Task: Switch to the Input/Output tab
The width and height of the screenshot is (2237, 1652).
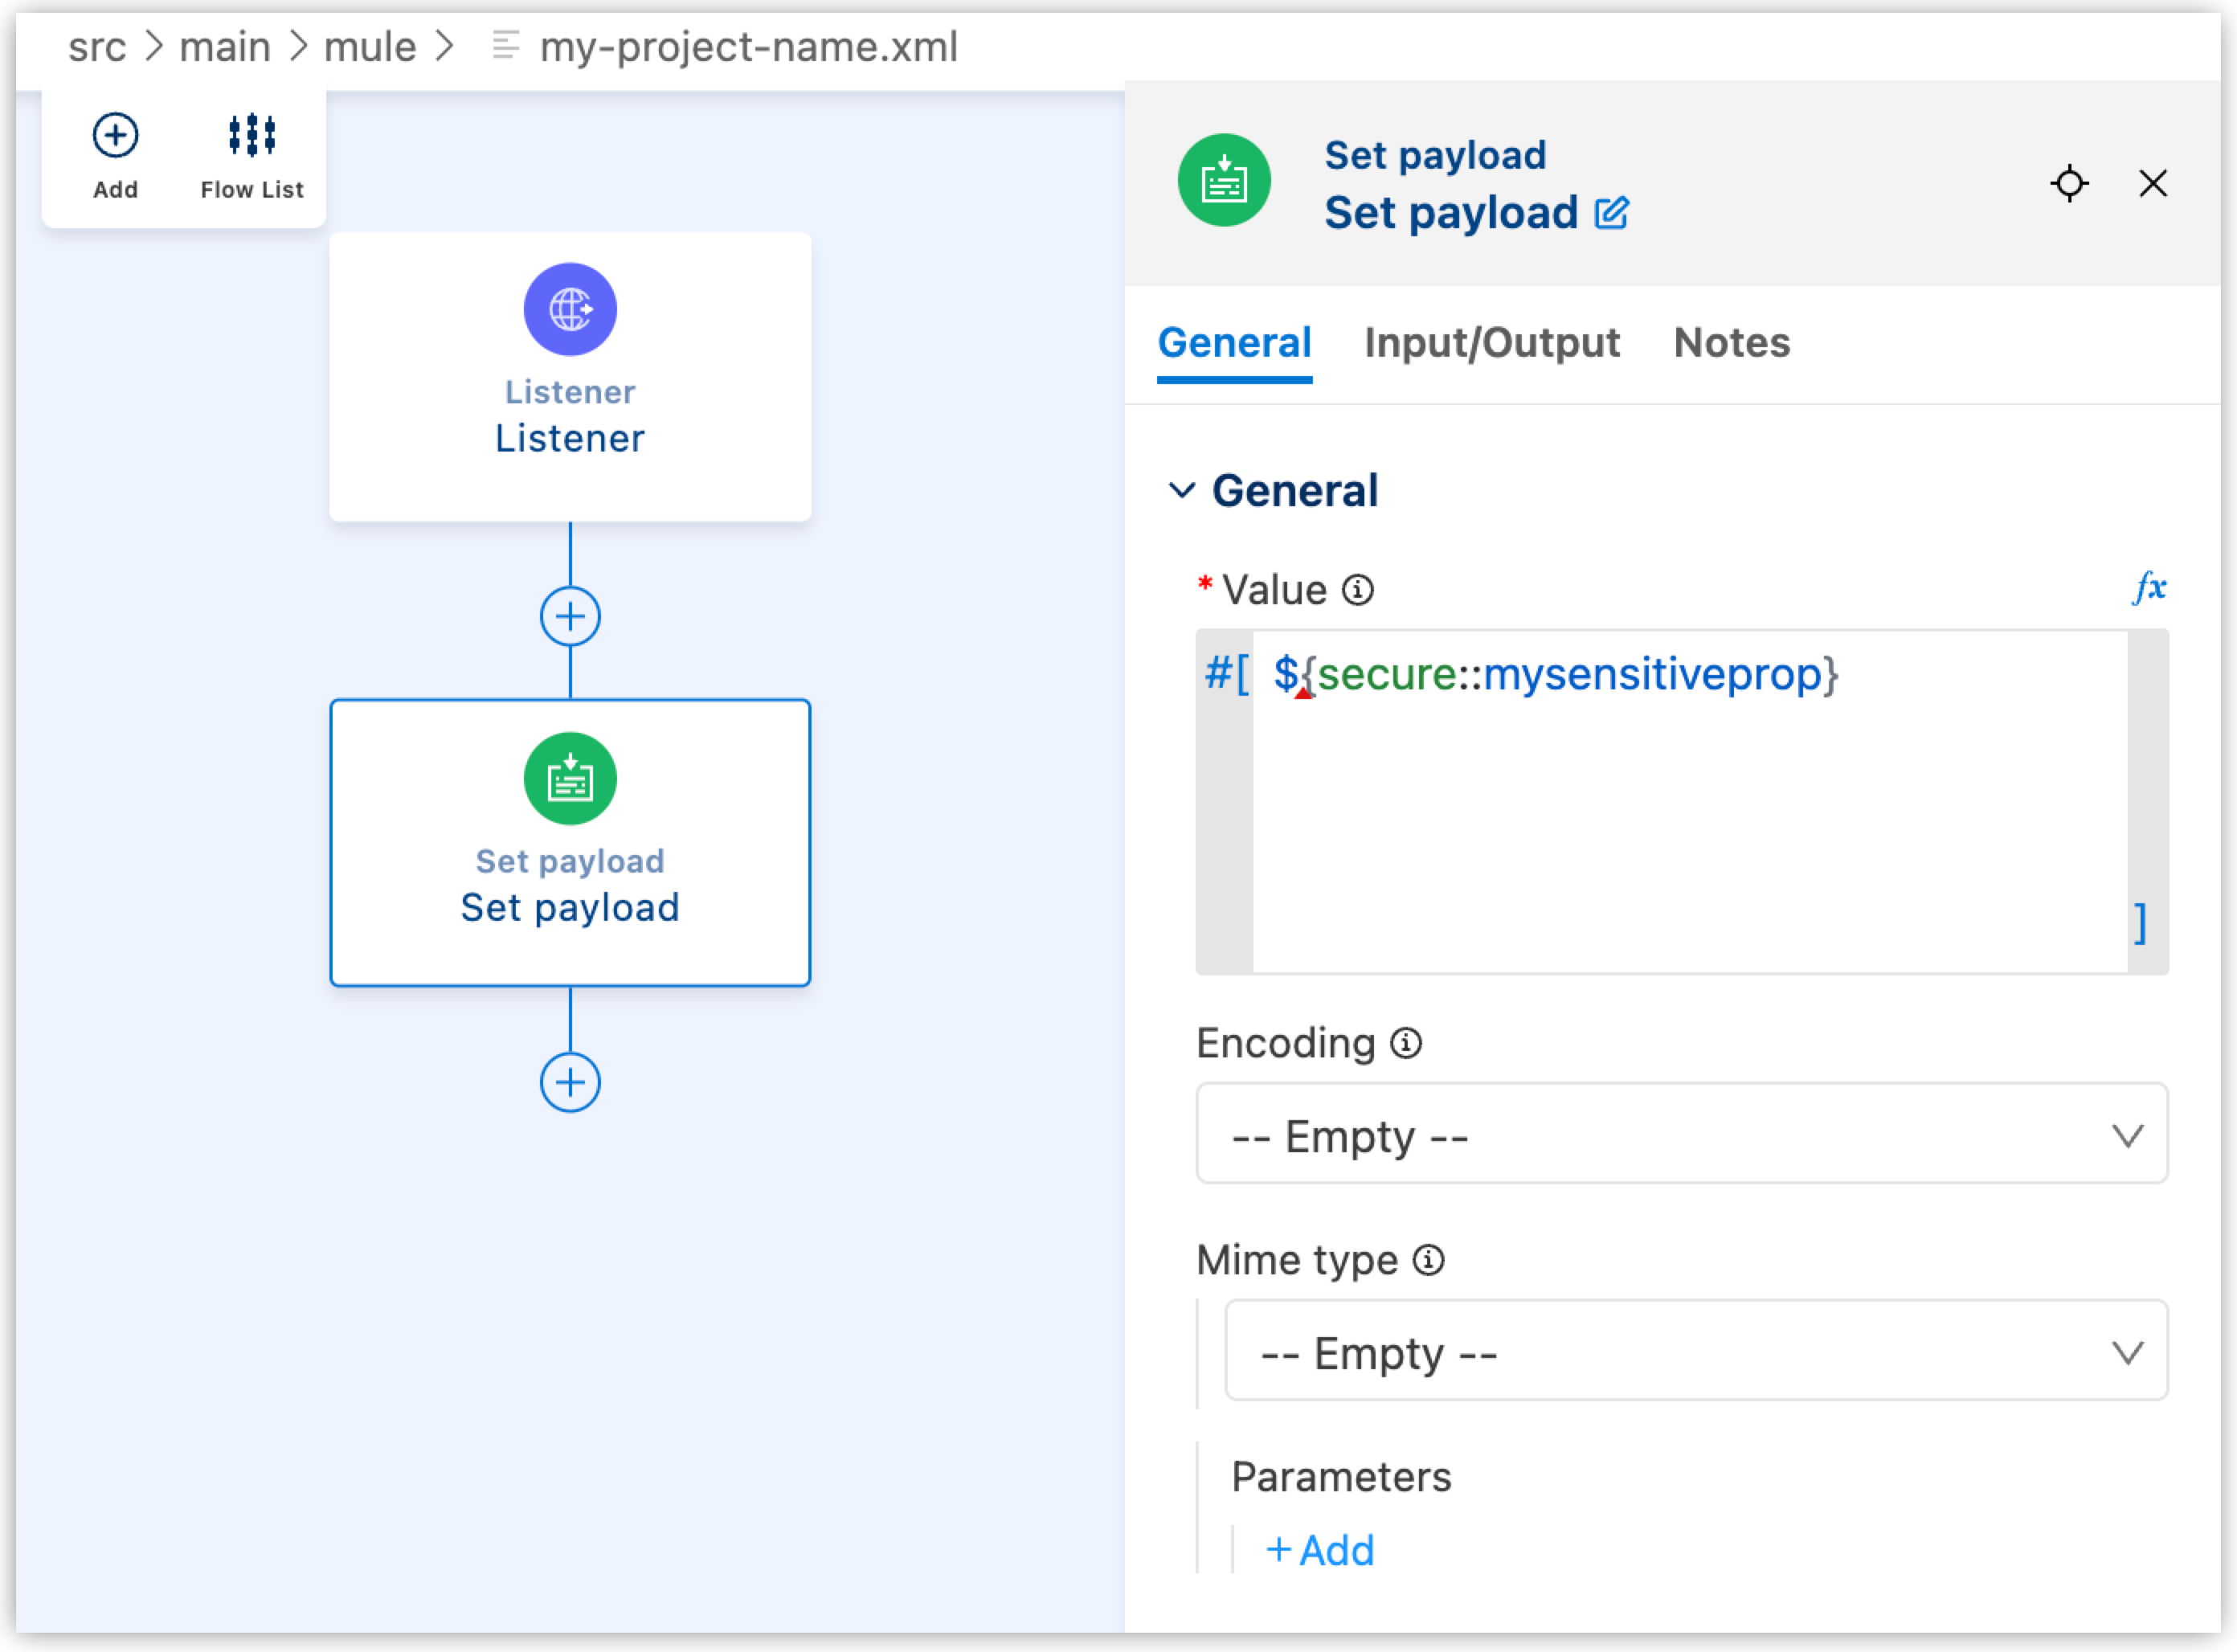Action: coord(1493,343)
